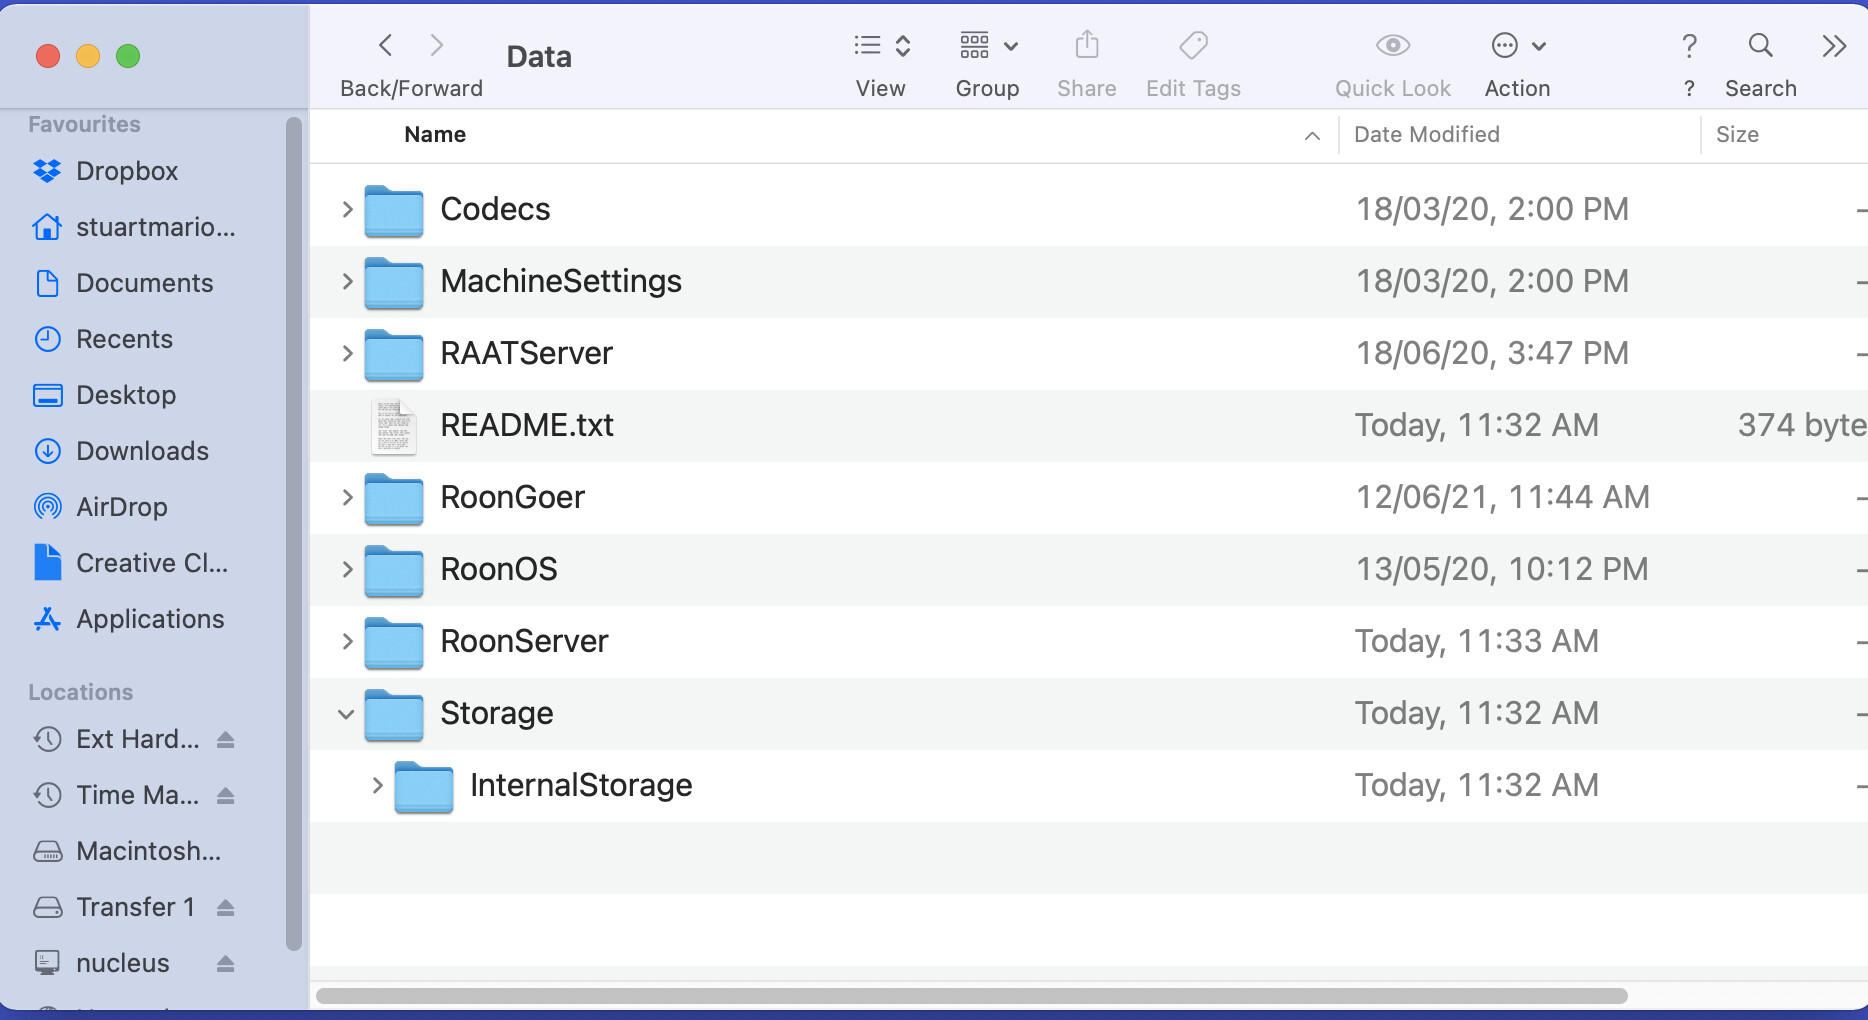Viewport: 1868px width, 1020px height.
Task: Open the Group options dropdown
Action: coord(988,45)
